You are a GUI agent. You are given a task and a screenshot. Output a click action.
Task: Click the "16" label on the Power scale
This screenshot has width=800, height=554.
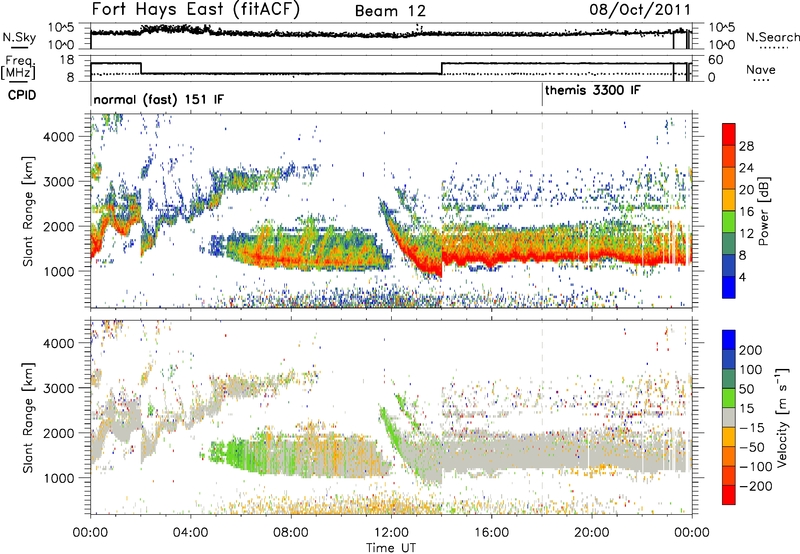(746, 212)
